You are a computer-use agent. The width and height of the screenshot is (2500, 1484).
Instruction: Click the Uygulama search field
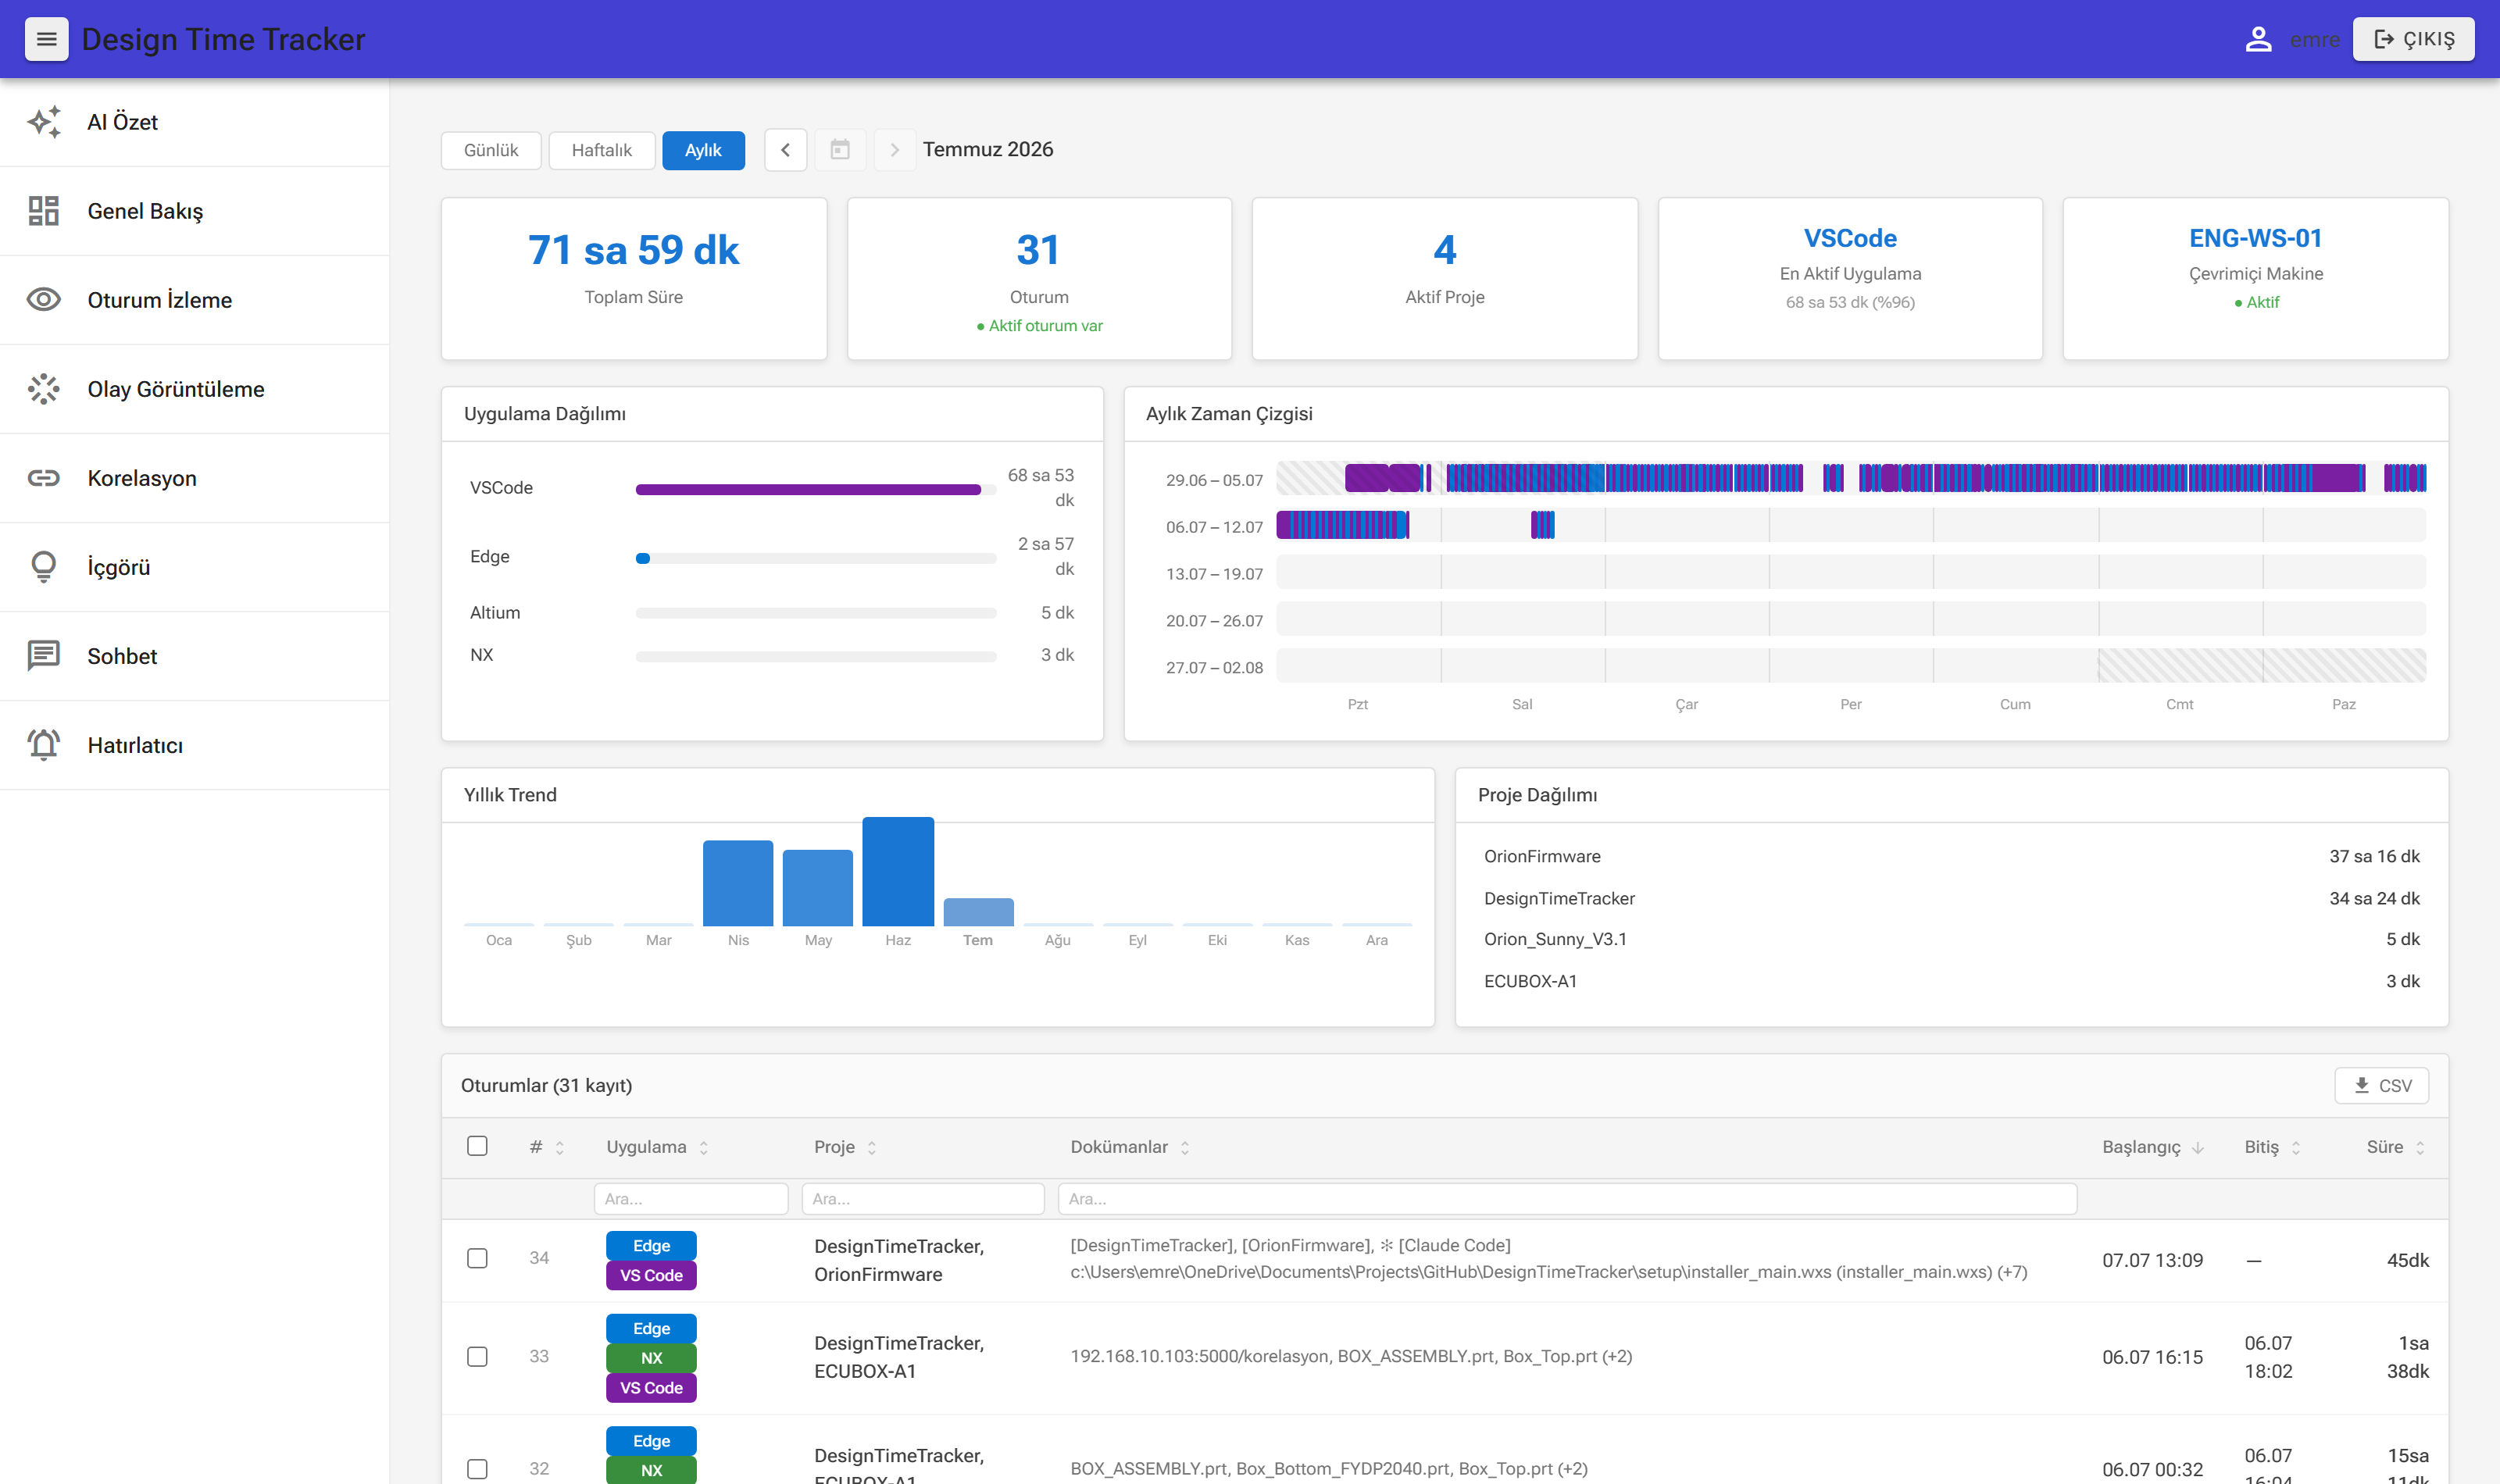pos(691,1199)
